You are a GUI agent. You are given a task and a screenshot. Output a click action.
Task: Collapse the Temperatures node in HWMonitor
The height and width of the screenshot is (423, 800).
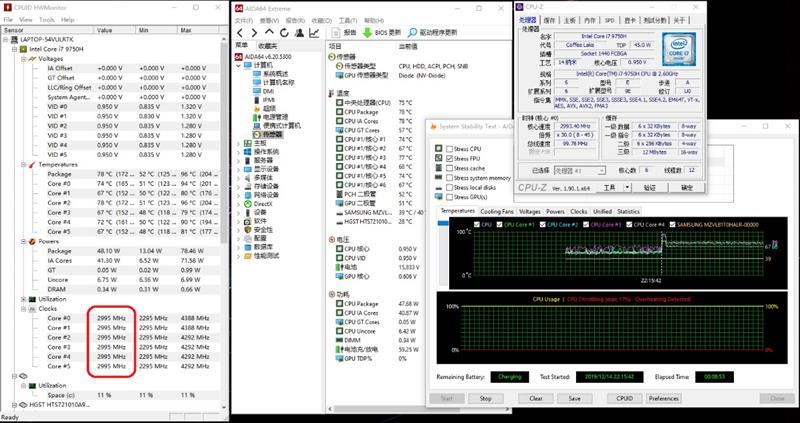pos(23,164)
